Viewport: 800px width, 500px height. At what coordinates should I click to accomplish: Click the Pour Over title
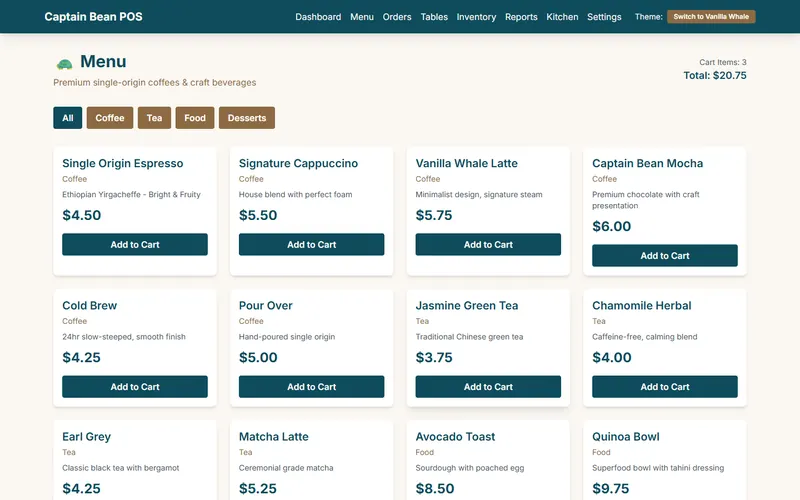[x=265, y=306]
